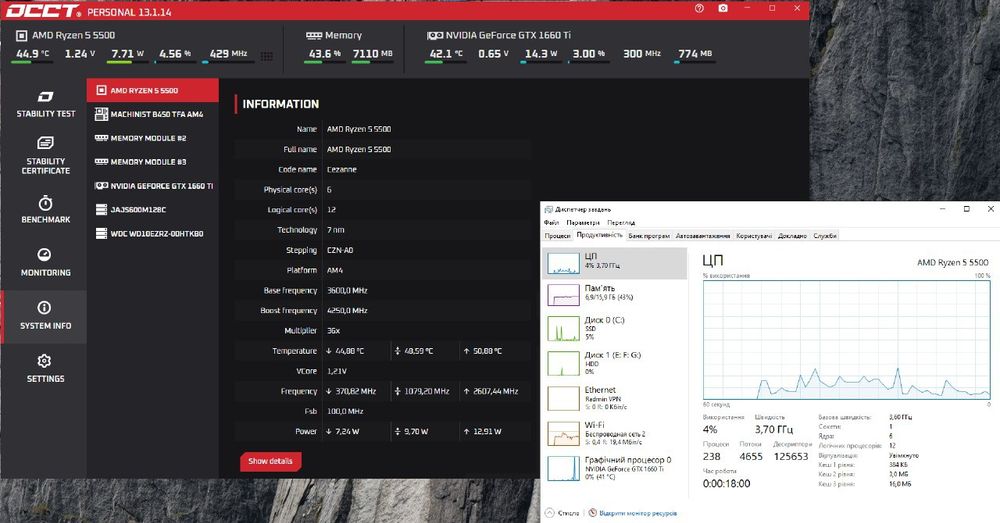
Task: Open the Перегляд menu in Task Manager
Action: click(x=621, y=223)
